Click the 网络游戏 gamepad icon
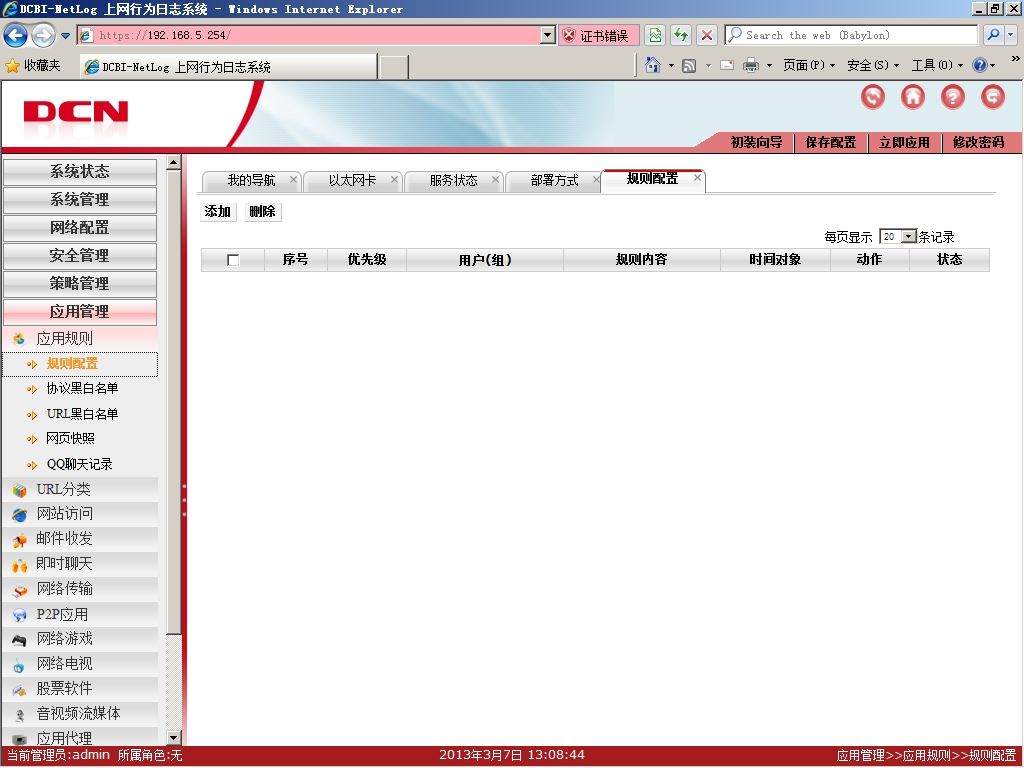Viewport: 1024px width, 768px height. point(19,639)
